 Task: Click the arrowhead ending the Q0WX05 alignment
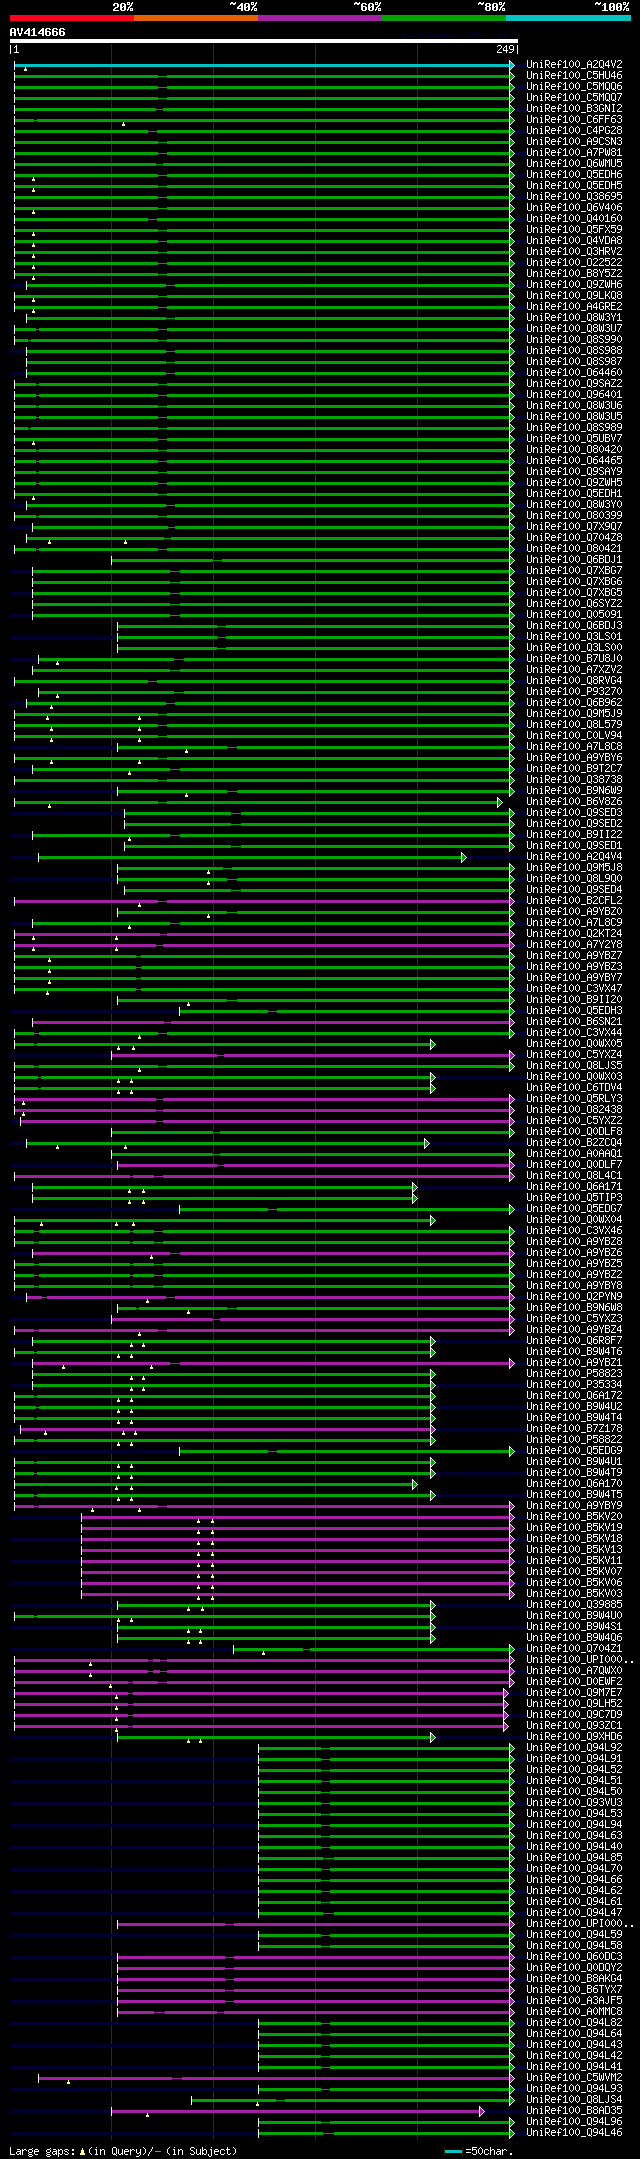tap(432, 1044)
